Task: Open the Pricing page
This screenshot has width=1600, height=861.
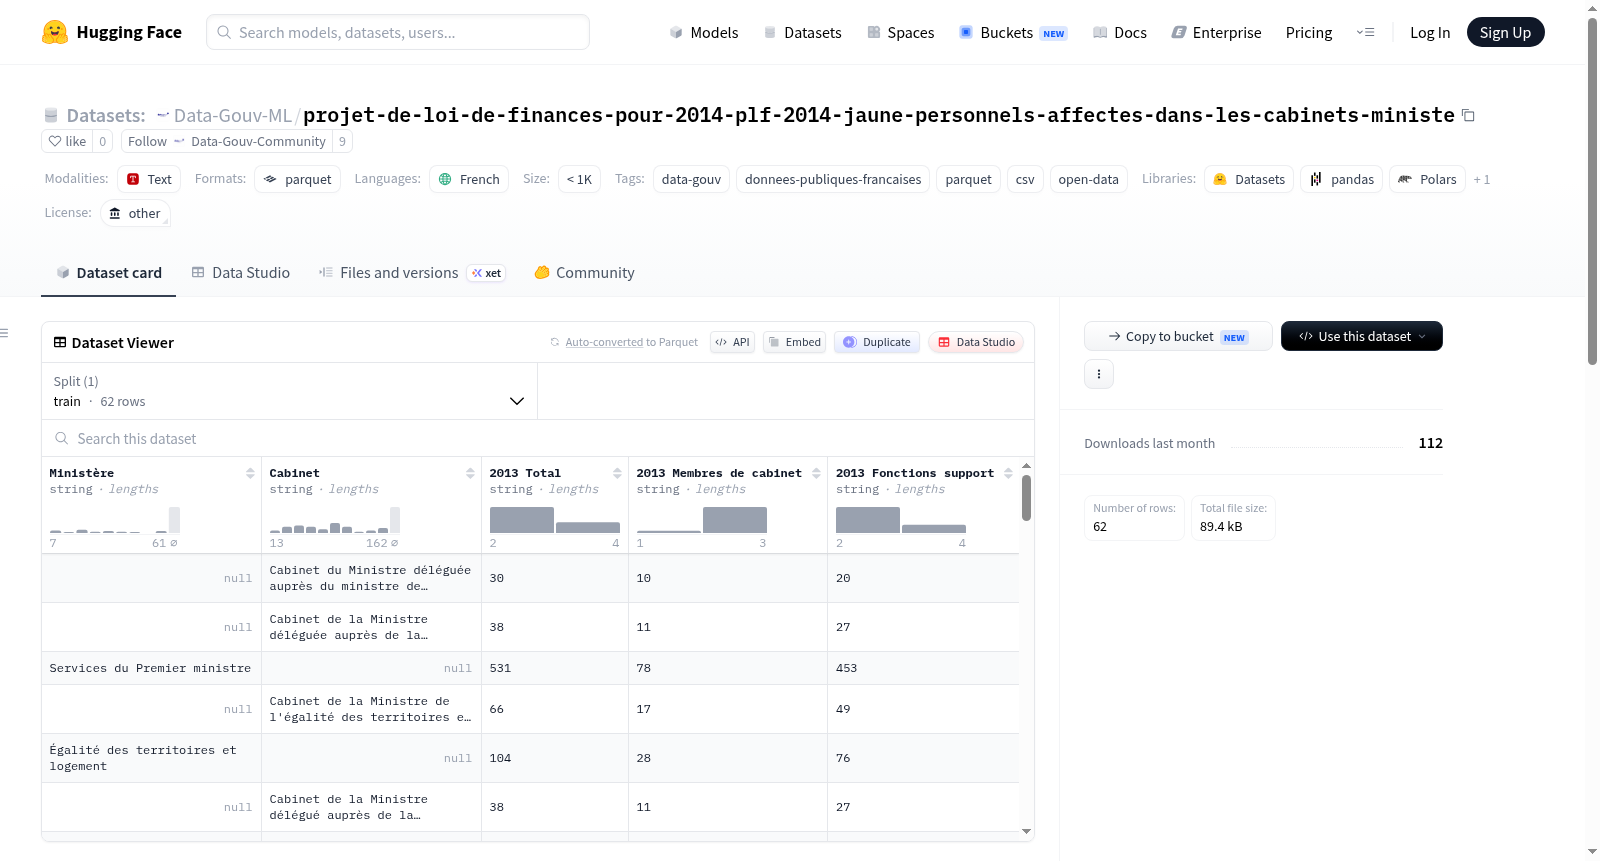Action: pyautogui.click(x=1309, y=32)
